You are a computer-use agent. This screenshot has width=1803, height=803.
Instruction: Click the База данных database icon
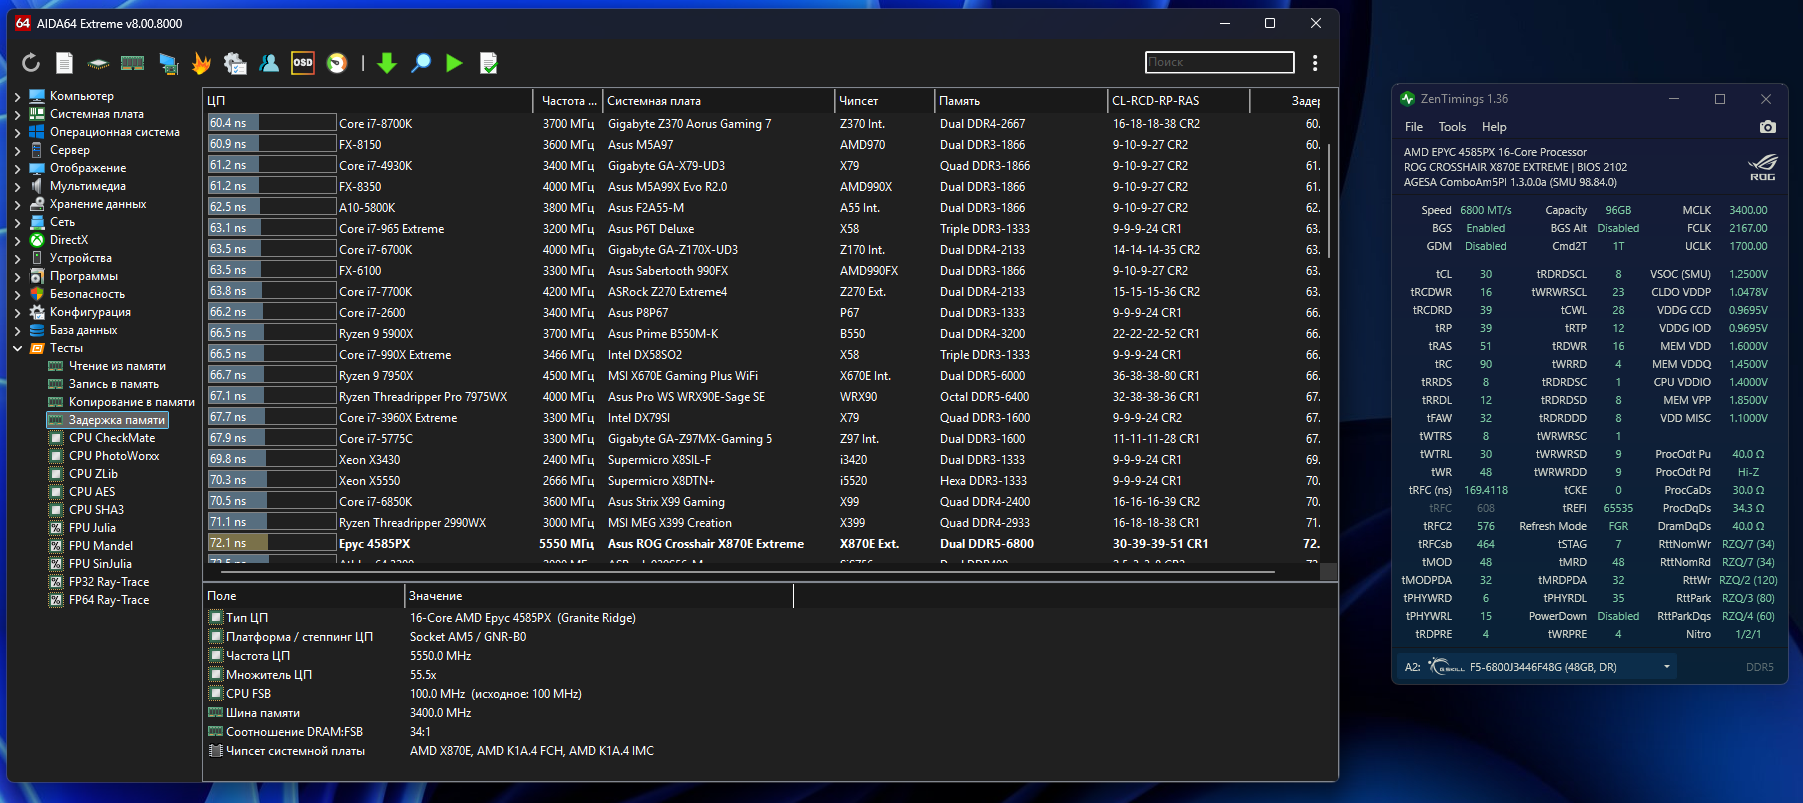37,330
